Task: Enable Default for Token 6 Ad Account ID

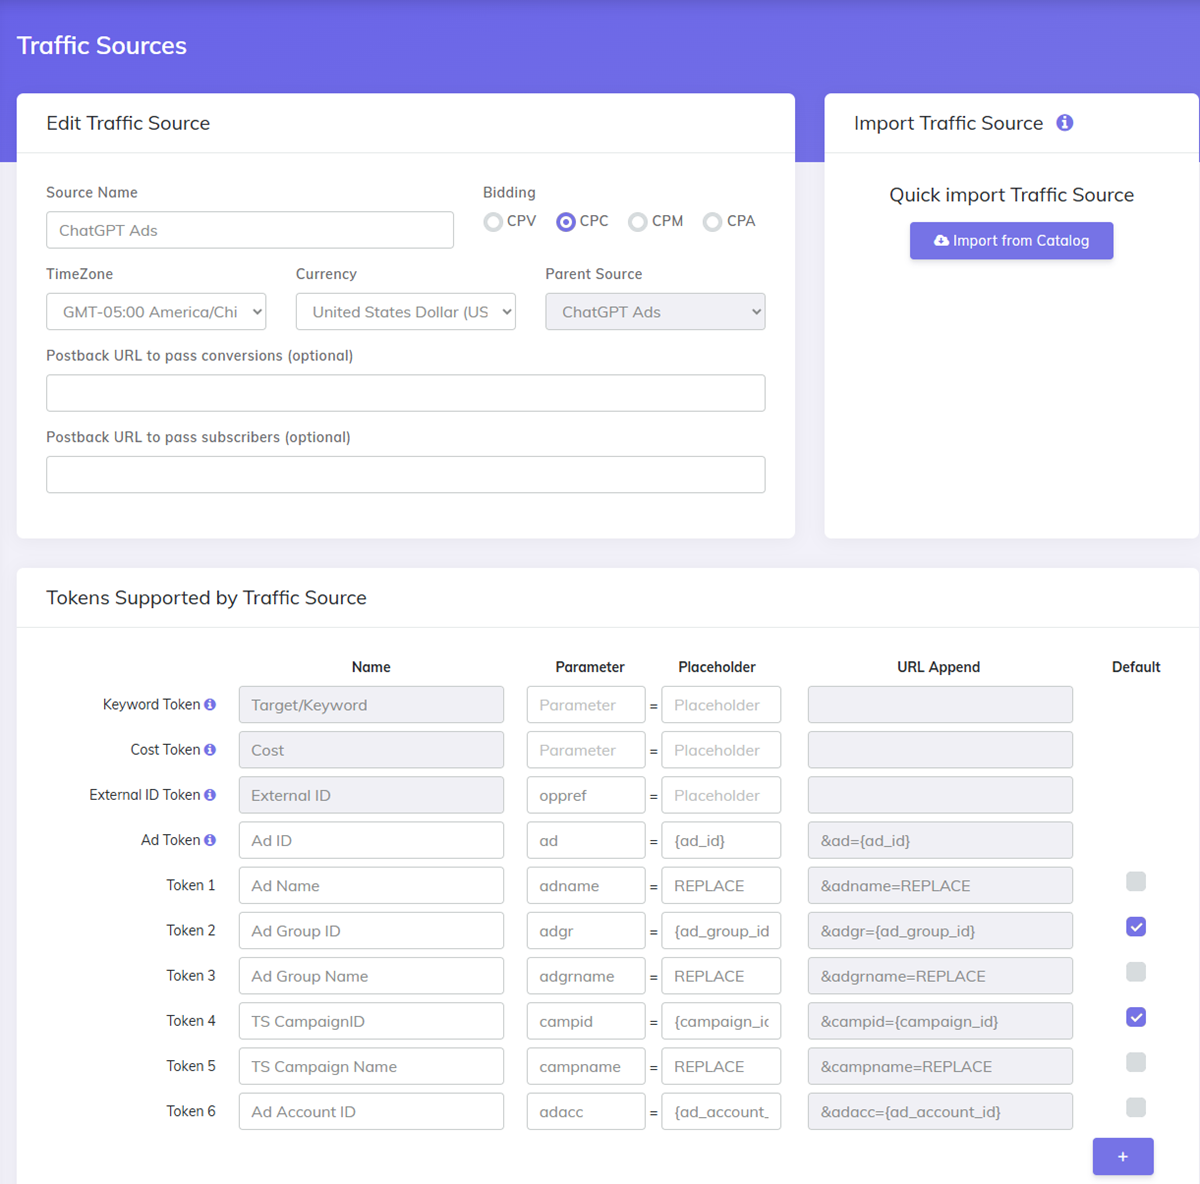Action: point(1136,1107)
